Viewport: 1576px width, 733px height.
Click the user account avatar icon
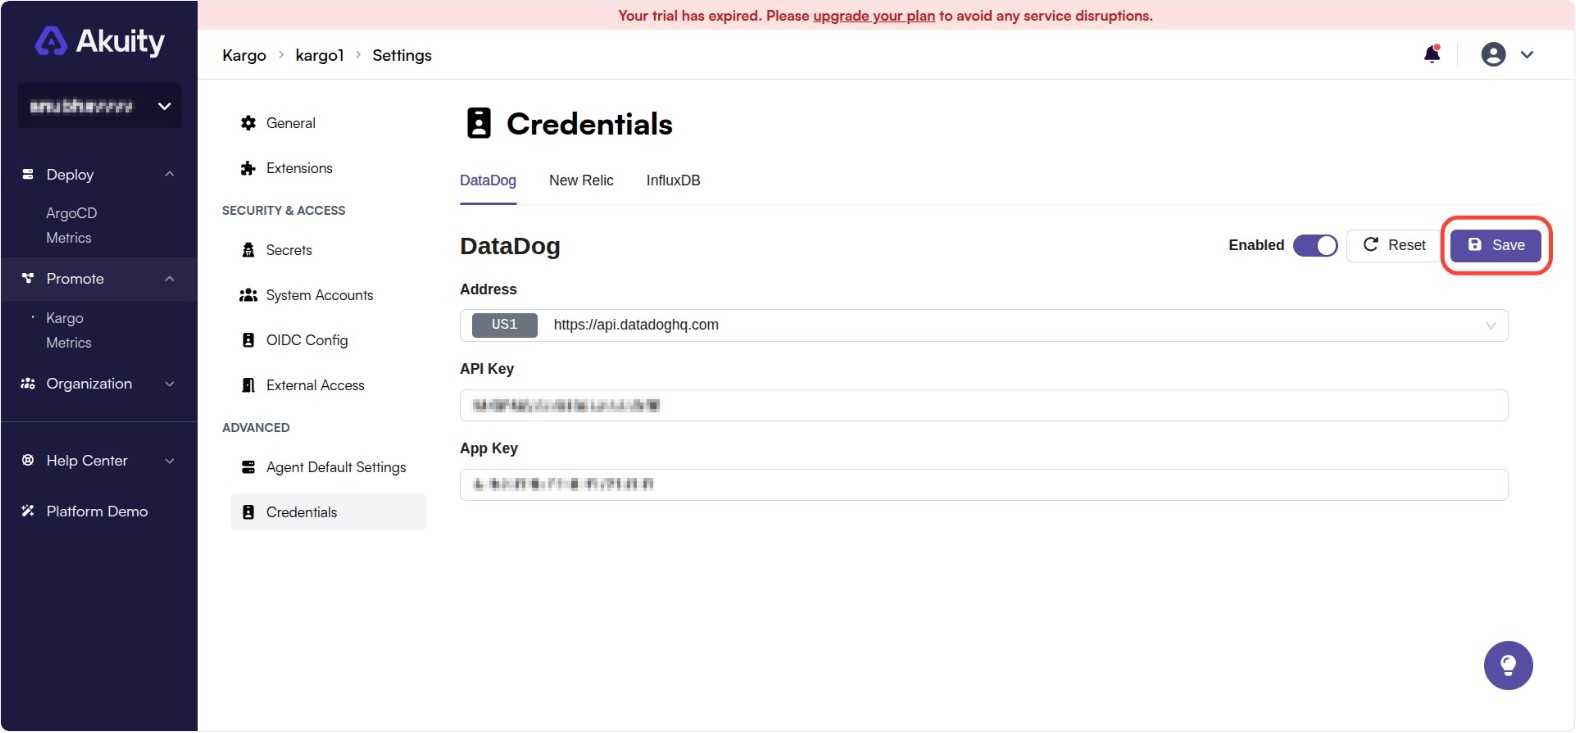[x=1493, y=55]
